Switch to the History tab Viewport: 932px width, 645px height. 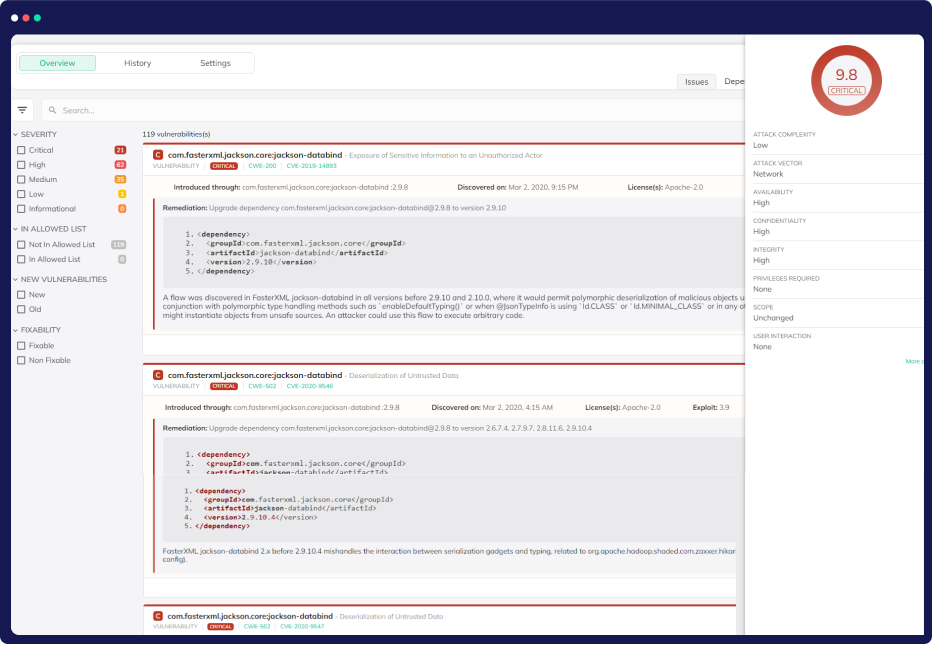coord(138,63)
